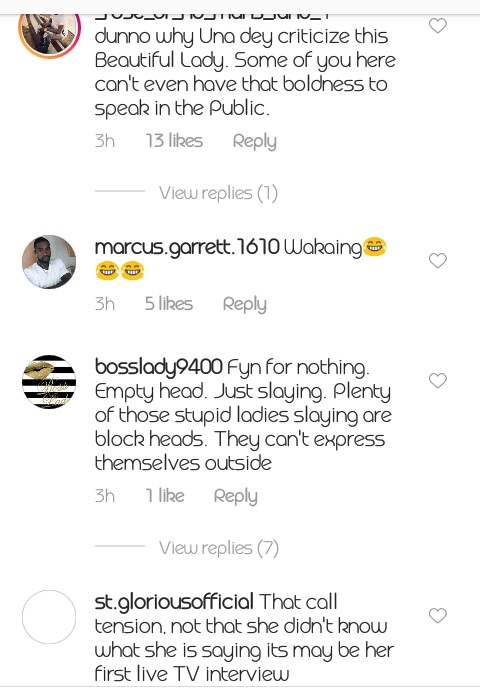The width and height of the screenshot is (480, 693).
Task: Expand View replies (1)
Action: pyautogui.click(x=218, y=193)
